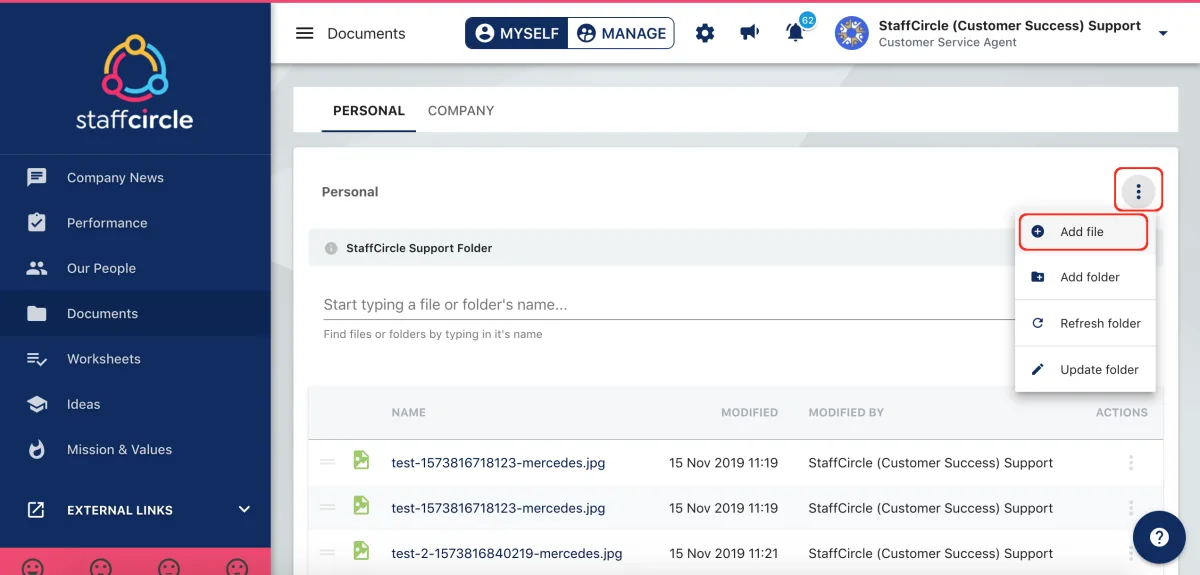Open actions menu for test-2-1573816840219-mercedes.jpg
The image size is (1200, 575).
(x=1131, y=552)
